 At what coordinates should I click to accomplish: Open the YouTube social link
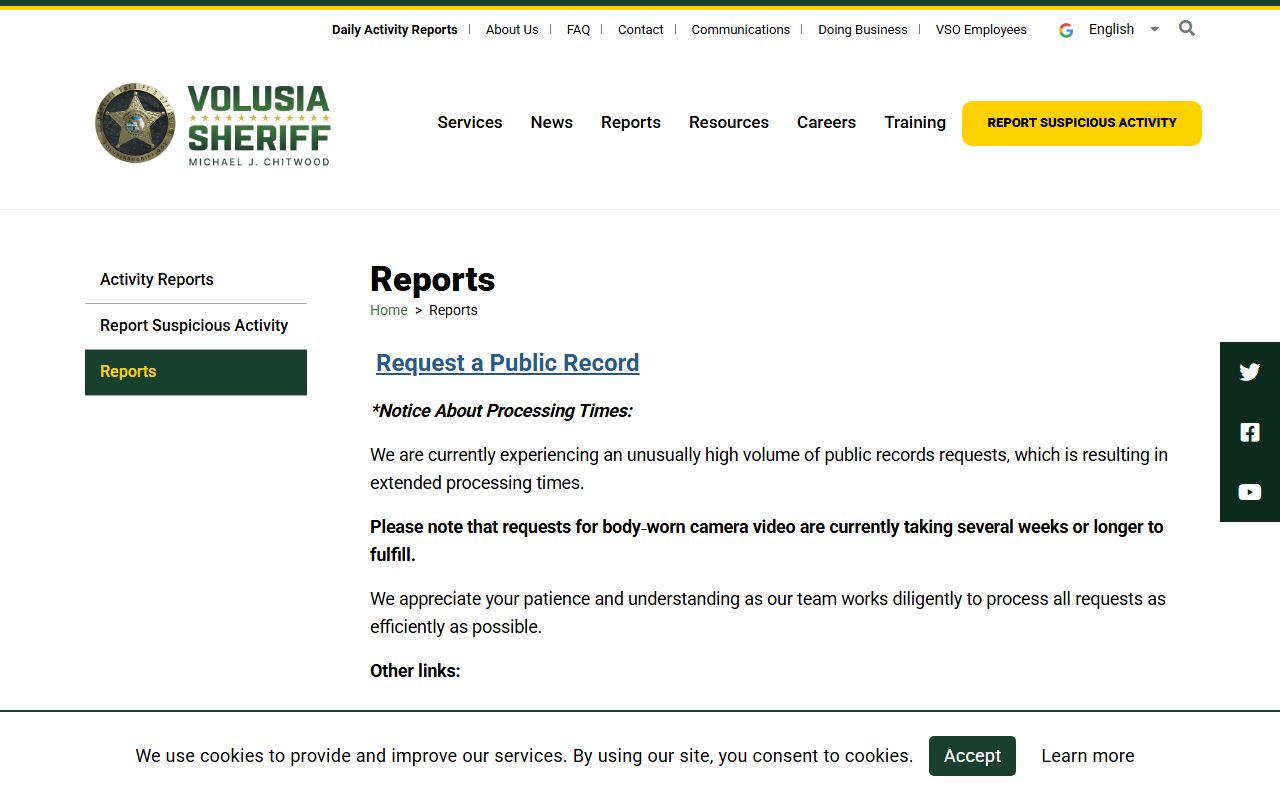click(1250, 492)
